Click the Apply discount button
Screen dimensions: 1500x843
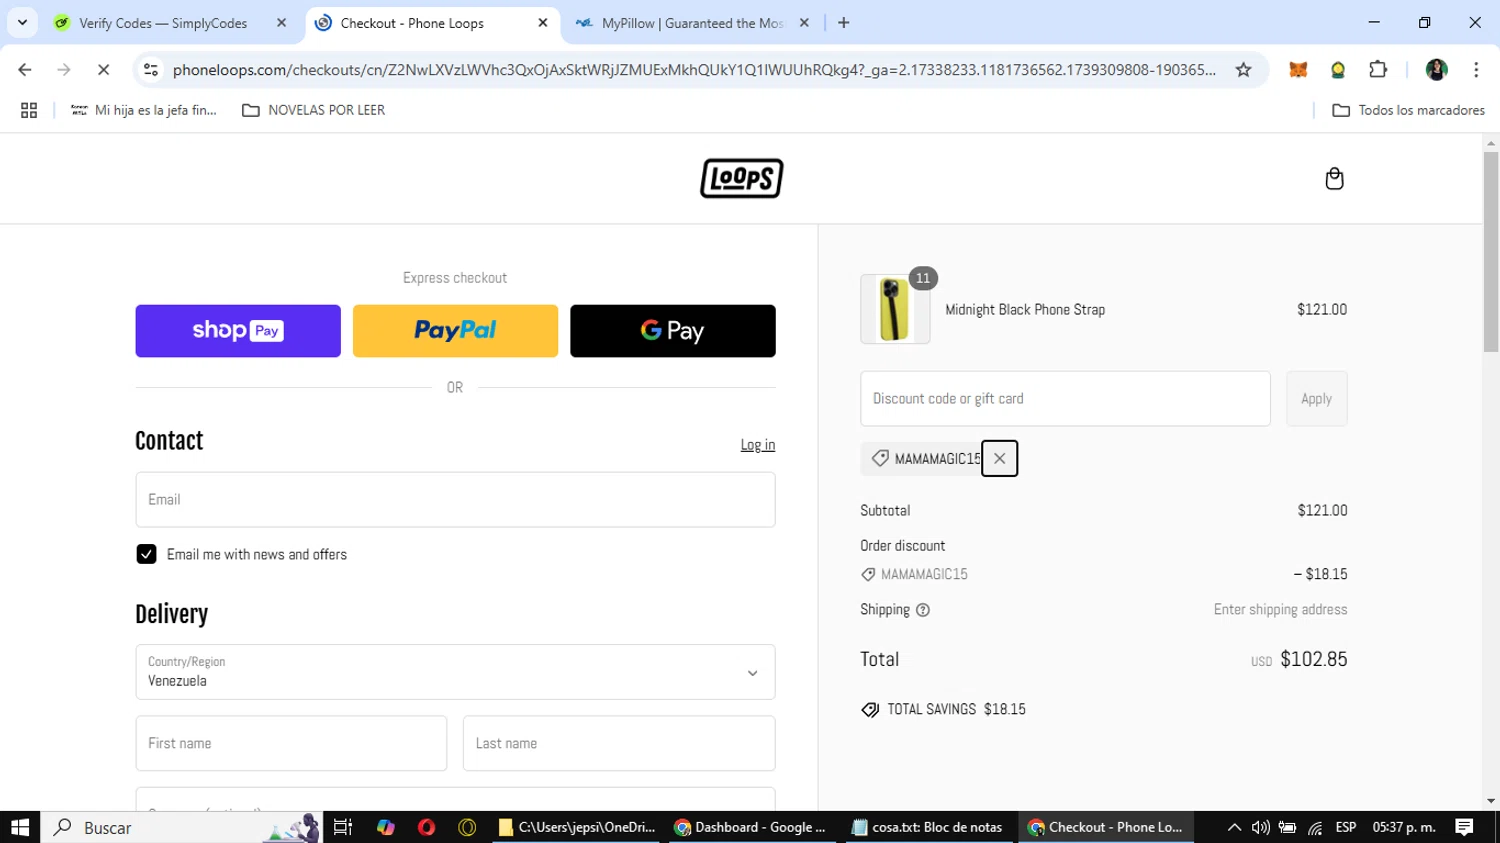coord(1316,399)
